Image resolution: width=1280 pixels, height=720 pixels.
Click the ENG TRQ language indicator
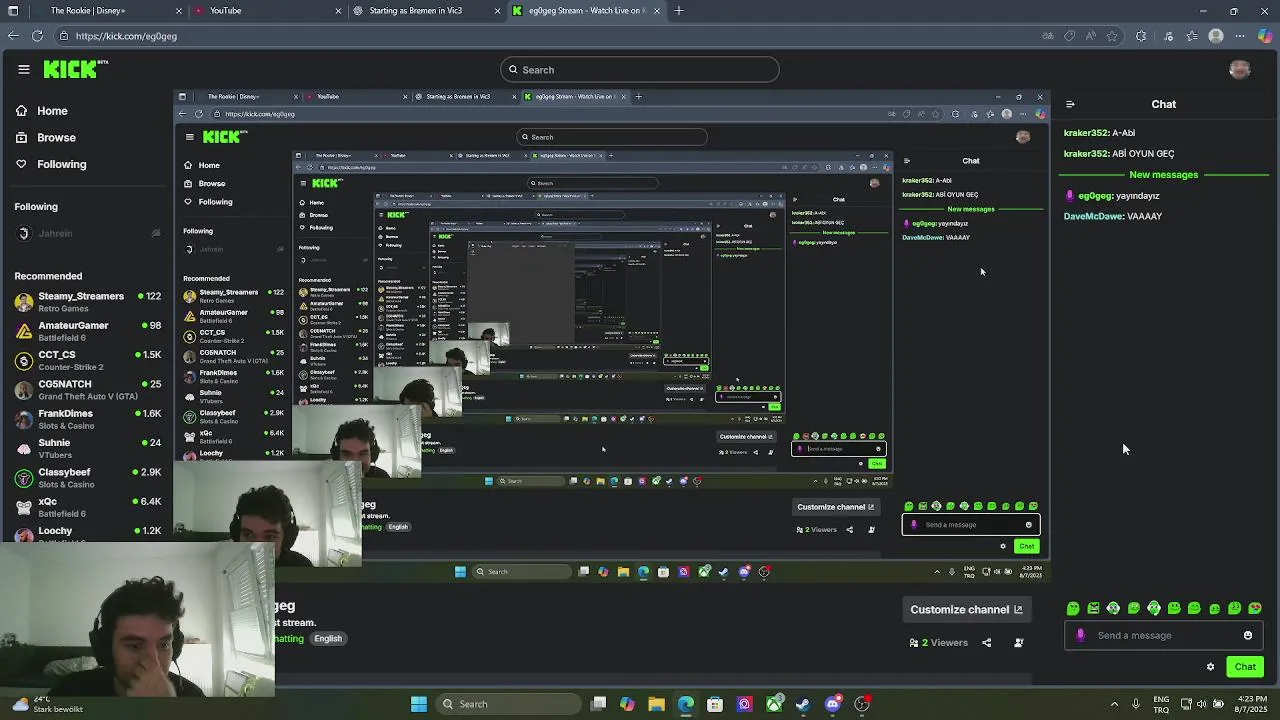(x=1162, y=704)
